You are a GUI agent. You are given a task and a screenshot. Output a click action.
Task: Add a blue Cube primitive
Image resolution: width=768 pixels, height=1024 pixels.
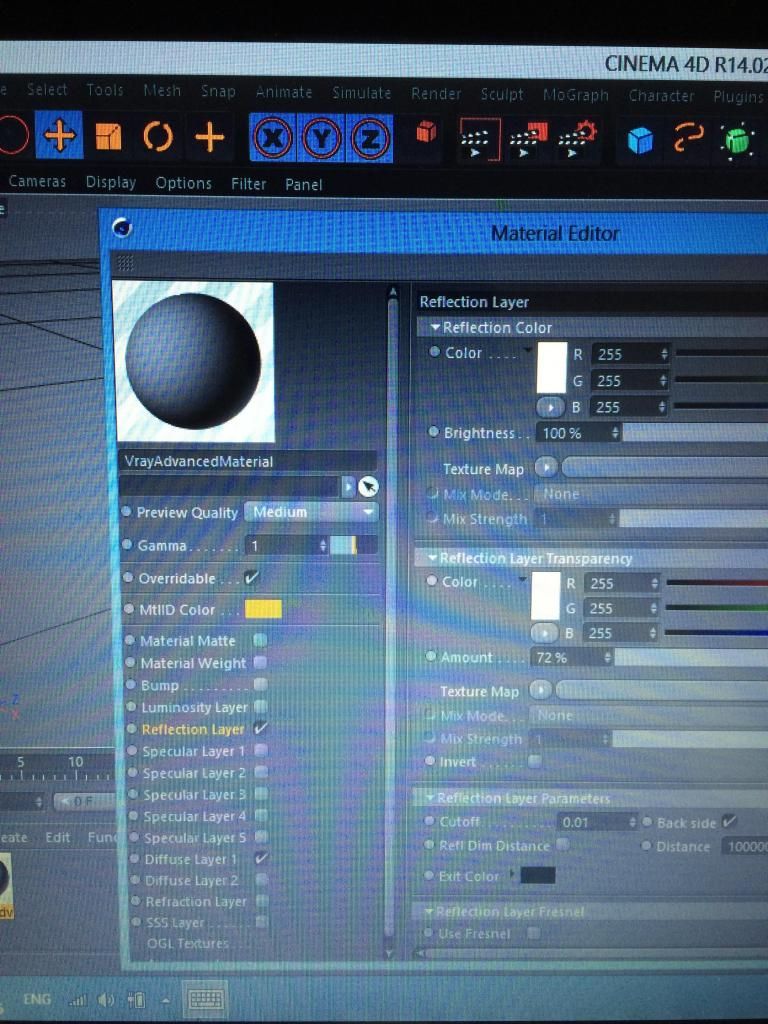(x=640, y=140)
